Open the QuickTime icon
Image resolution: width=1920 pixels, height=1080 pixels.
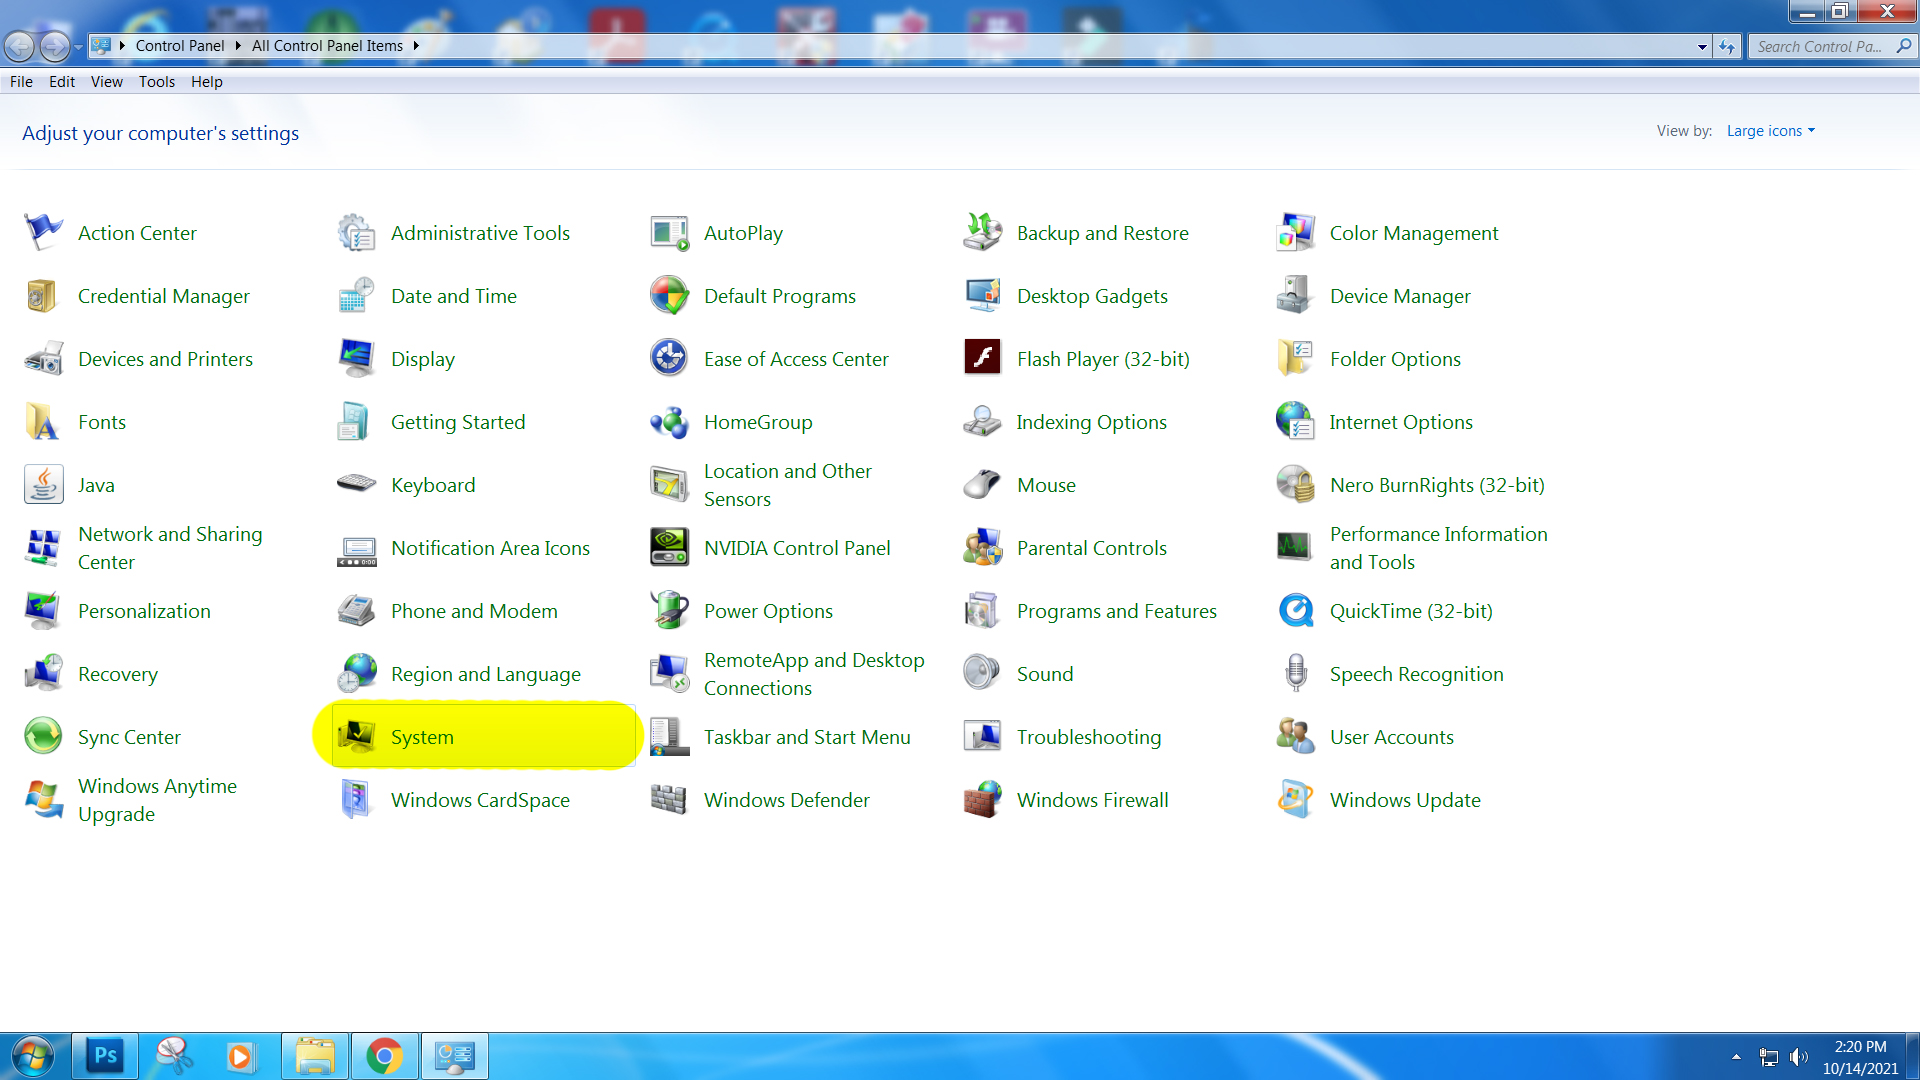point(1295,611)
